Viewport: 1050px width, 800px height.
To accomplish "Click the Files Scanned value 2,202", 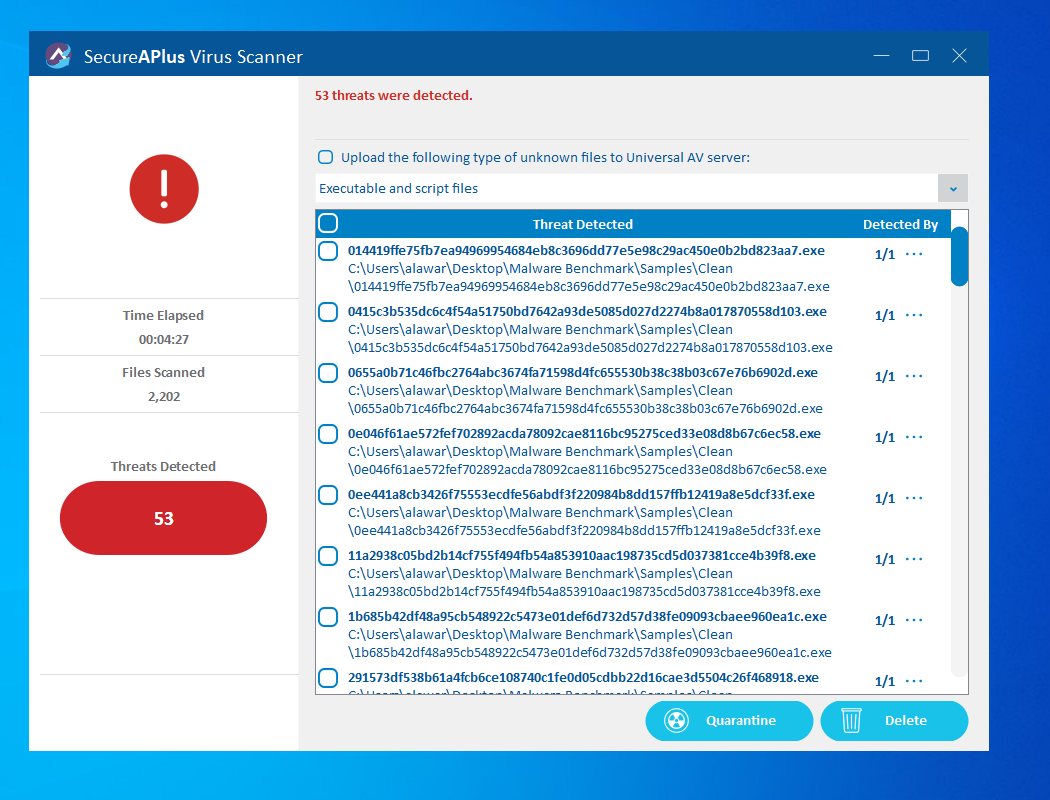I will (x=164, y=396).
